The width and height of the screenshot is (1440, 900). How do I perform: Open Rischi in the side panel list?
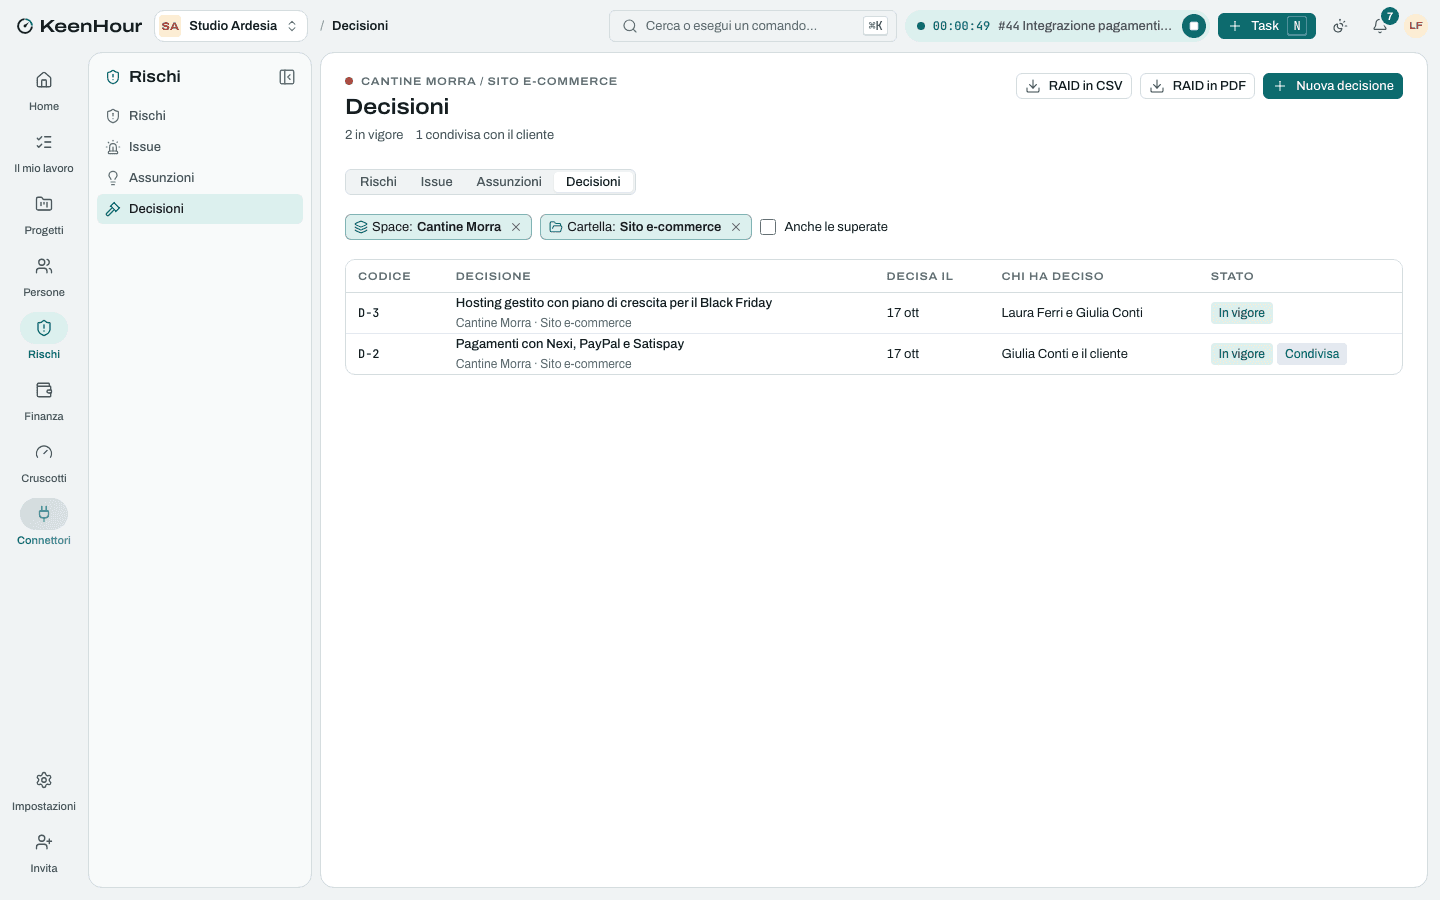coord(200,116)
